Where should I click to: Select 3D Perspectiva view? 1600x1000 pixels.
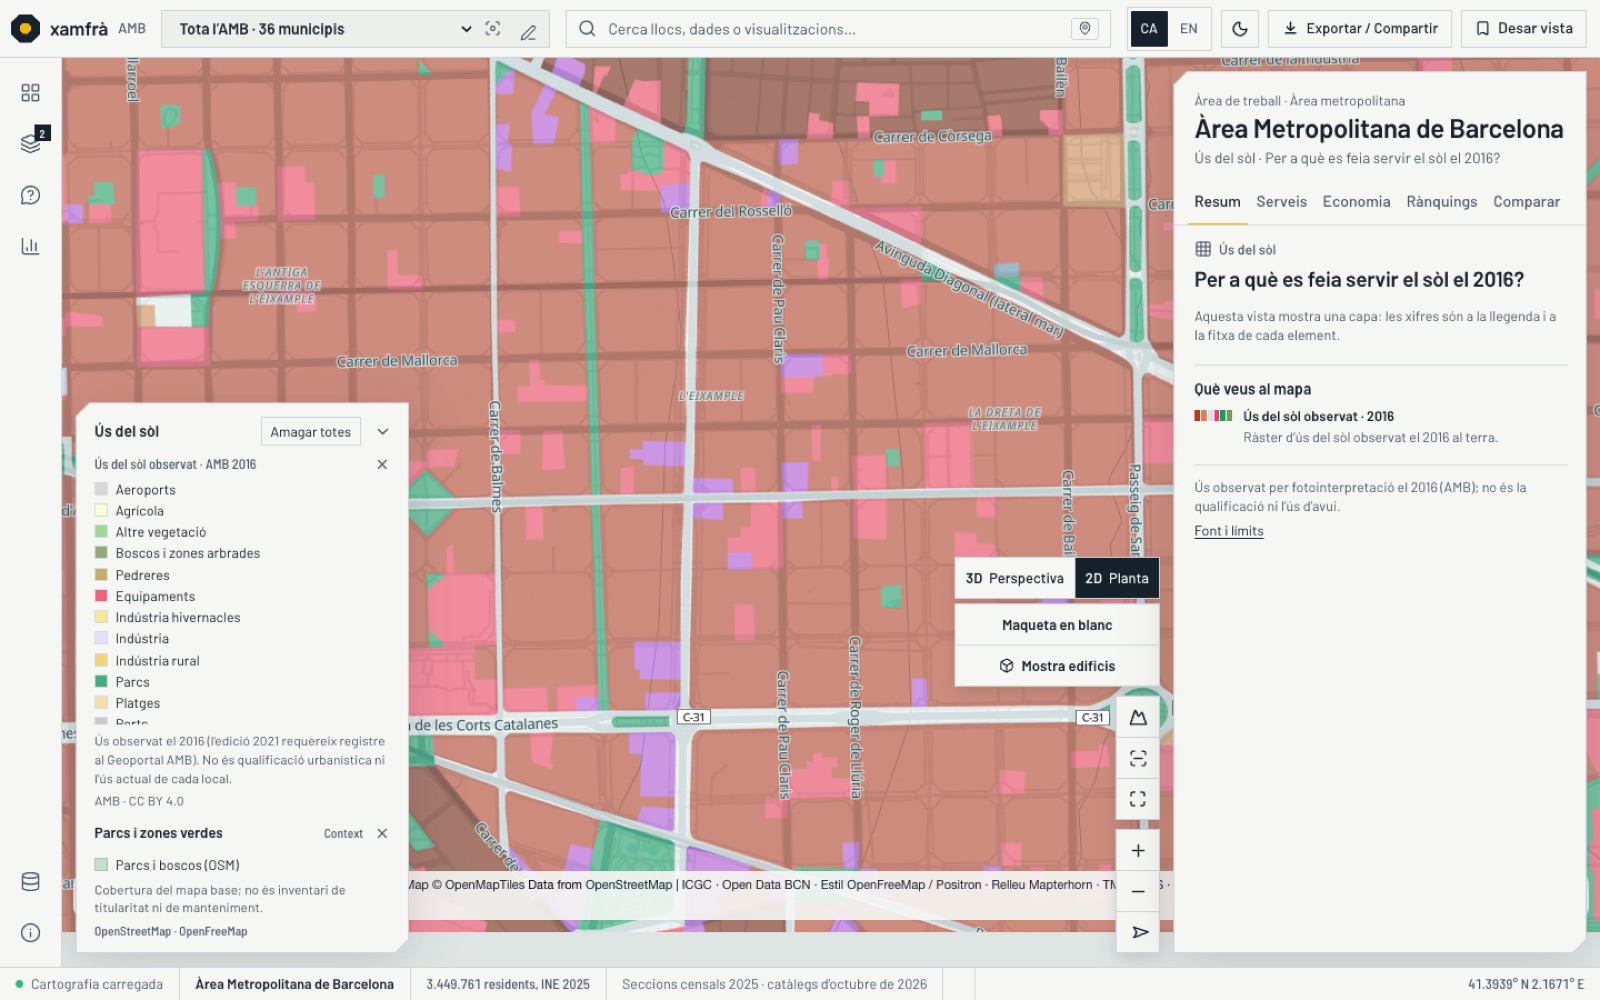coord(1015,578)
